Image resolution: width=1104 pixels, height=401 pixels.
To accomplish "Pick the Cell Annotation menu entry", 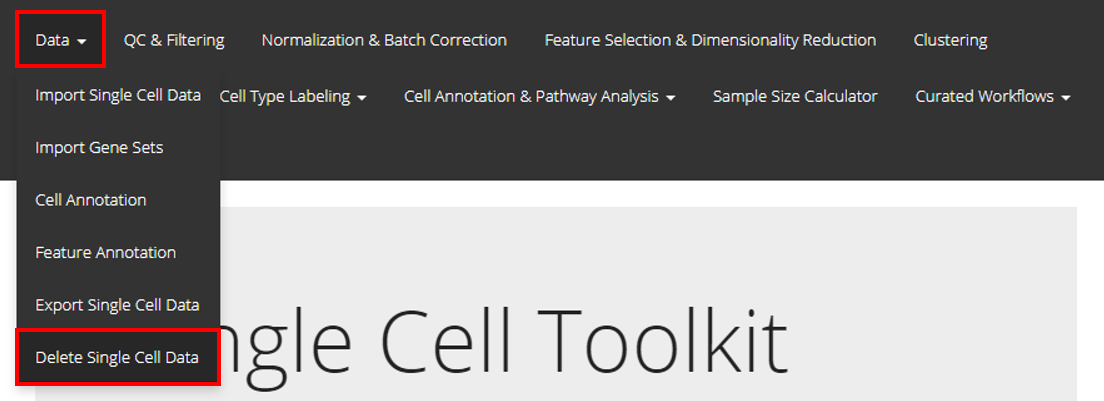I will coord(91,200).
